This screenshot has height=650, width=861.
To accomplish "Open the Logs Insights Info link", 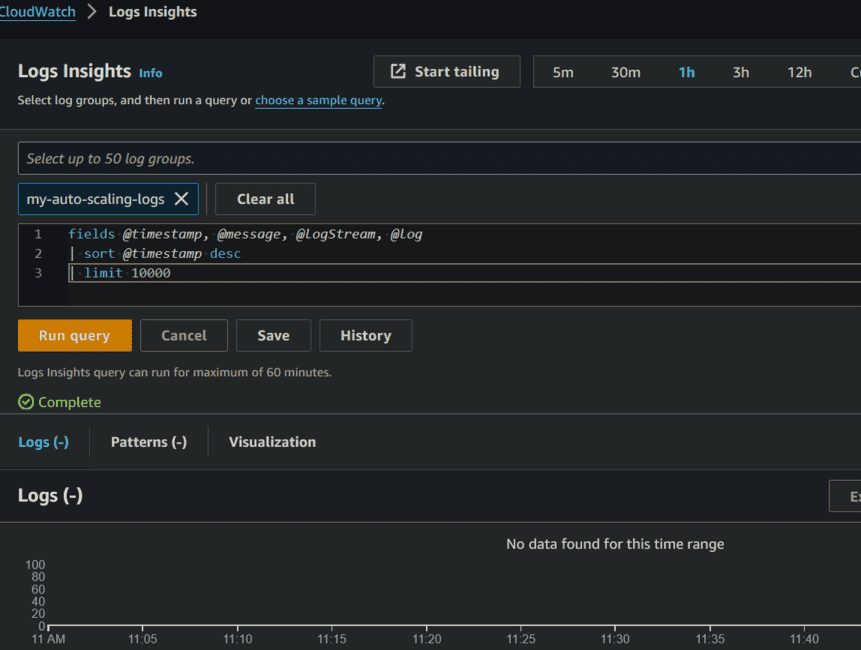I will click(x=150, y=73).
